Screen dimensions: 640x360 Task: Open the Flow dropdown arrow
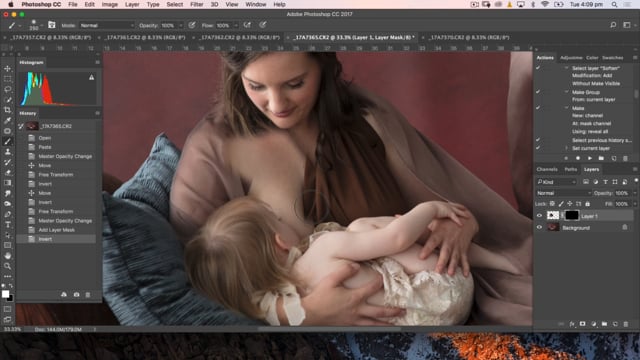236,25
